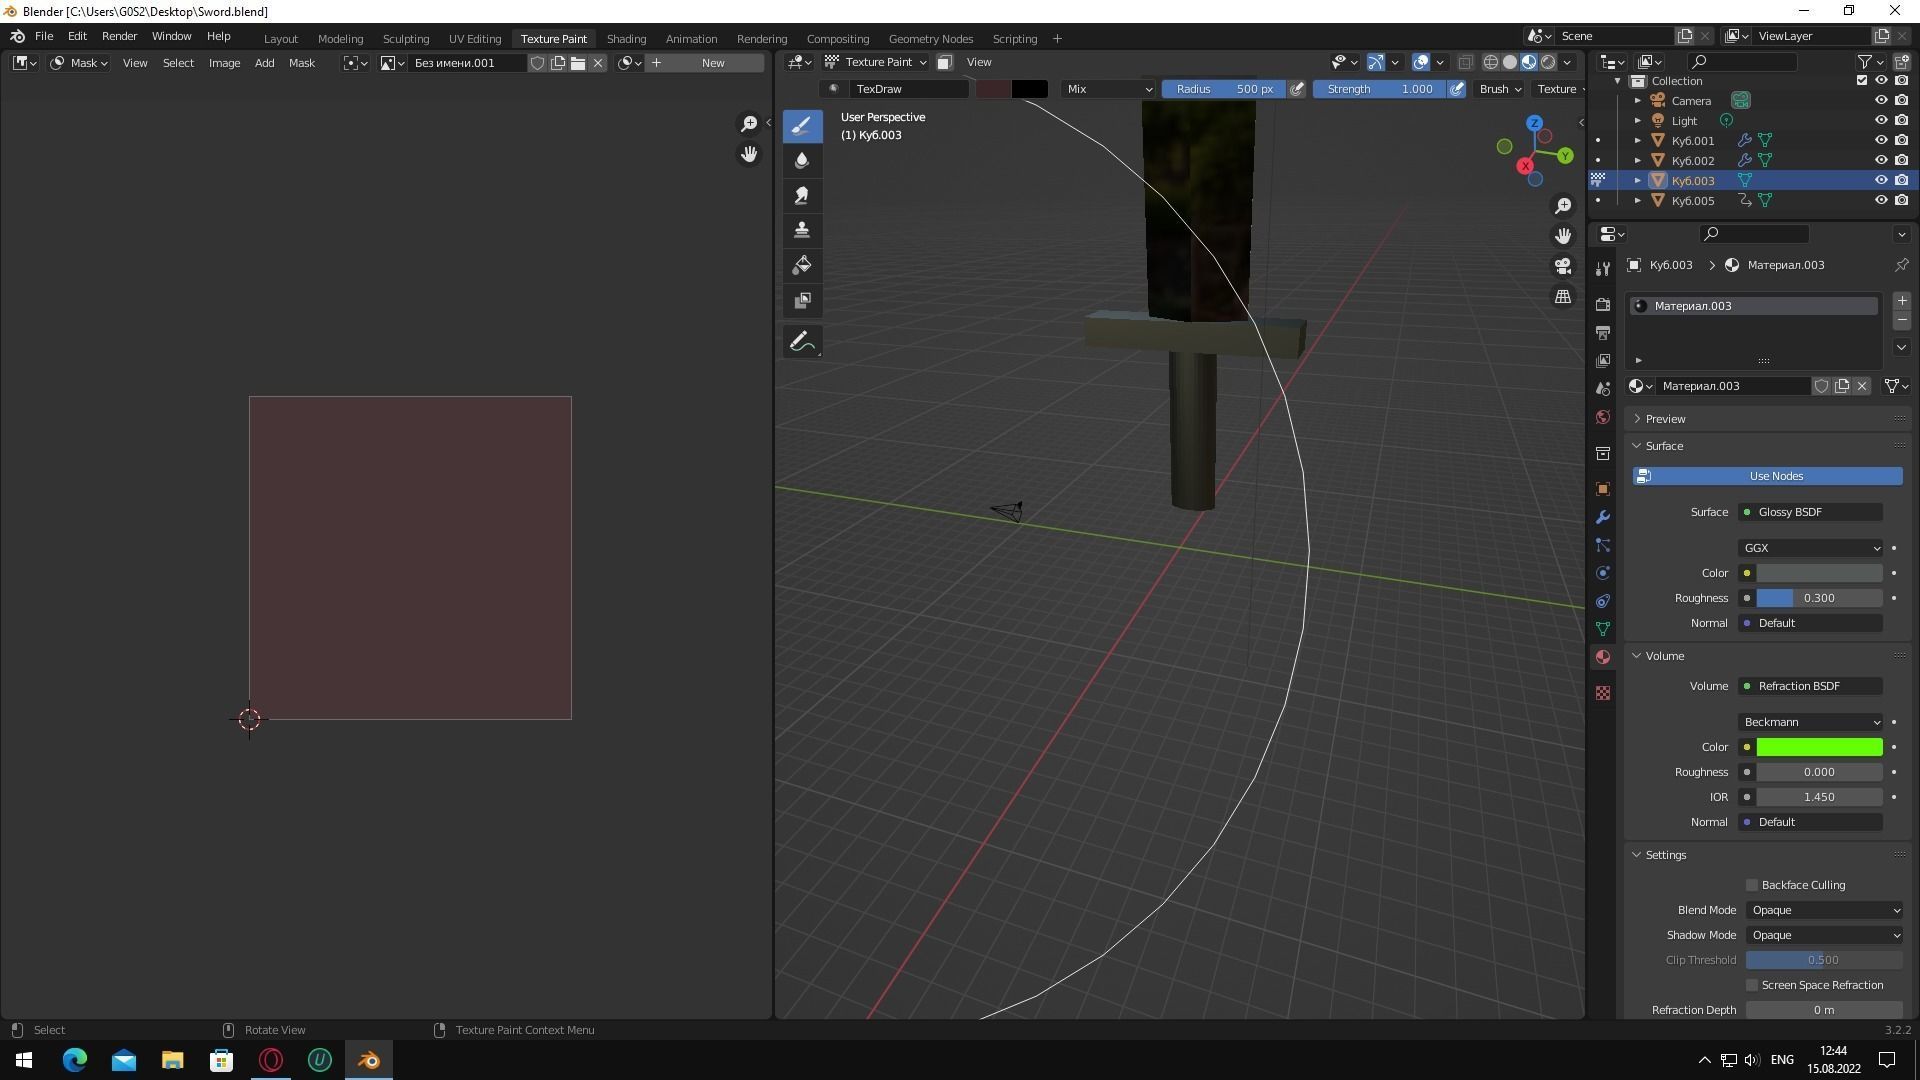Open World Properties
The image size is (1920, 1080).
pos(1603,417)
